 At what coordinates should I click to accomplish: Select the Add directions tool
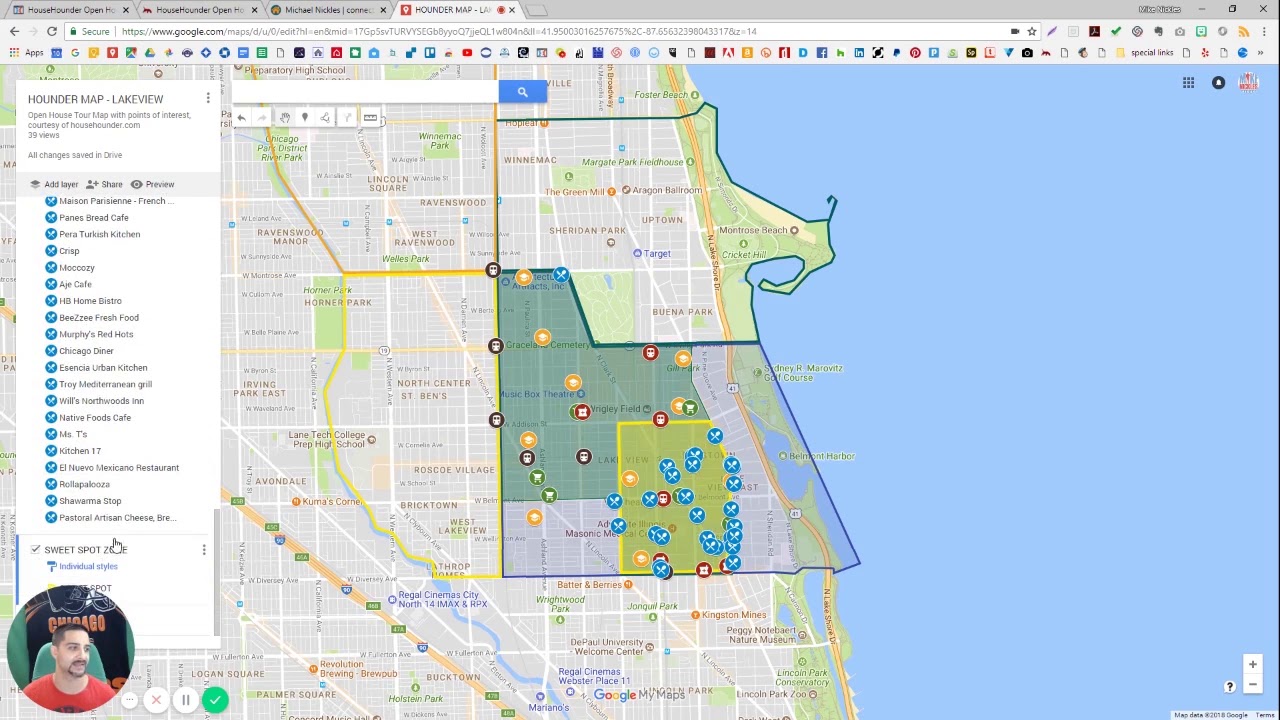click(x=347, y=118)
